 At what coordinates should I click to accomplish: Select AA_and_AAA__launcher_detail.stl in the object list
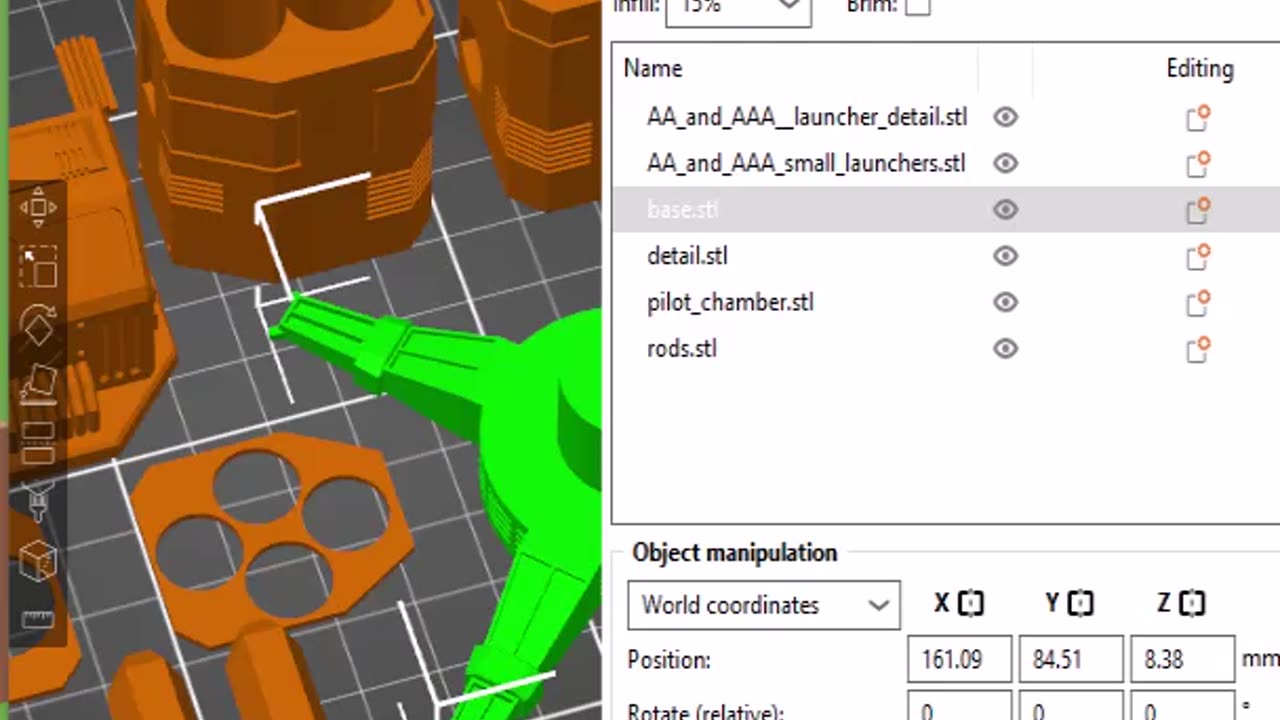(x=807, y=118)
